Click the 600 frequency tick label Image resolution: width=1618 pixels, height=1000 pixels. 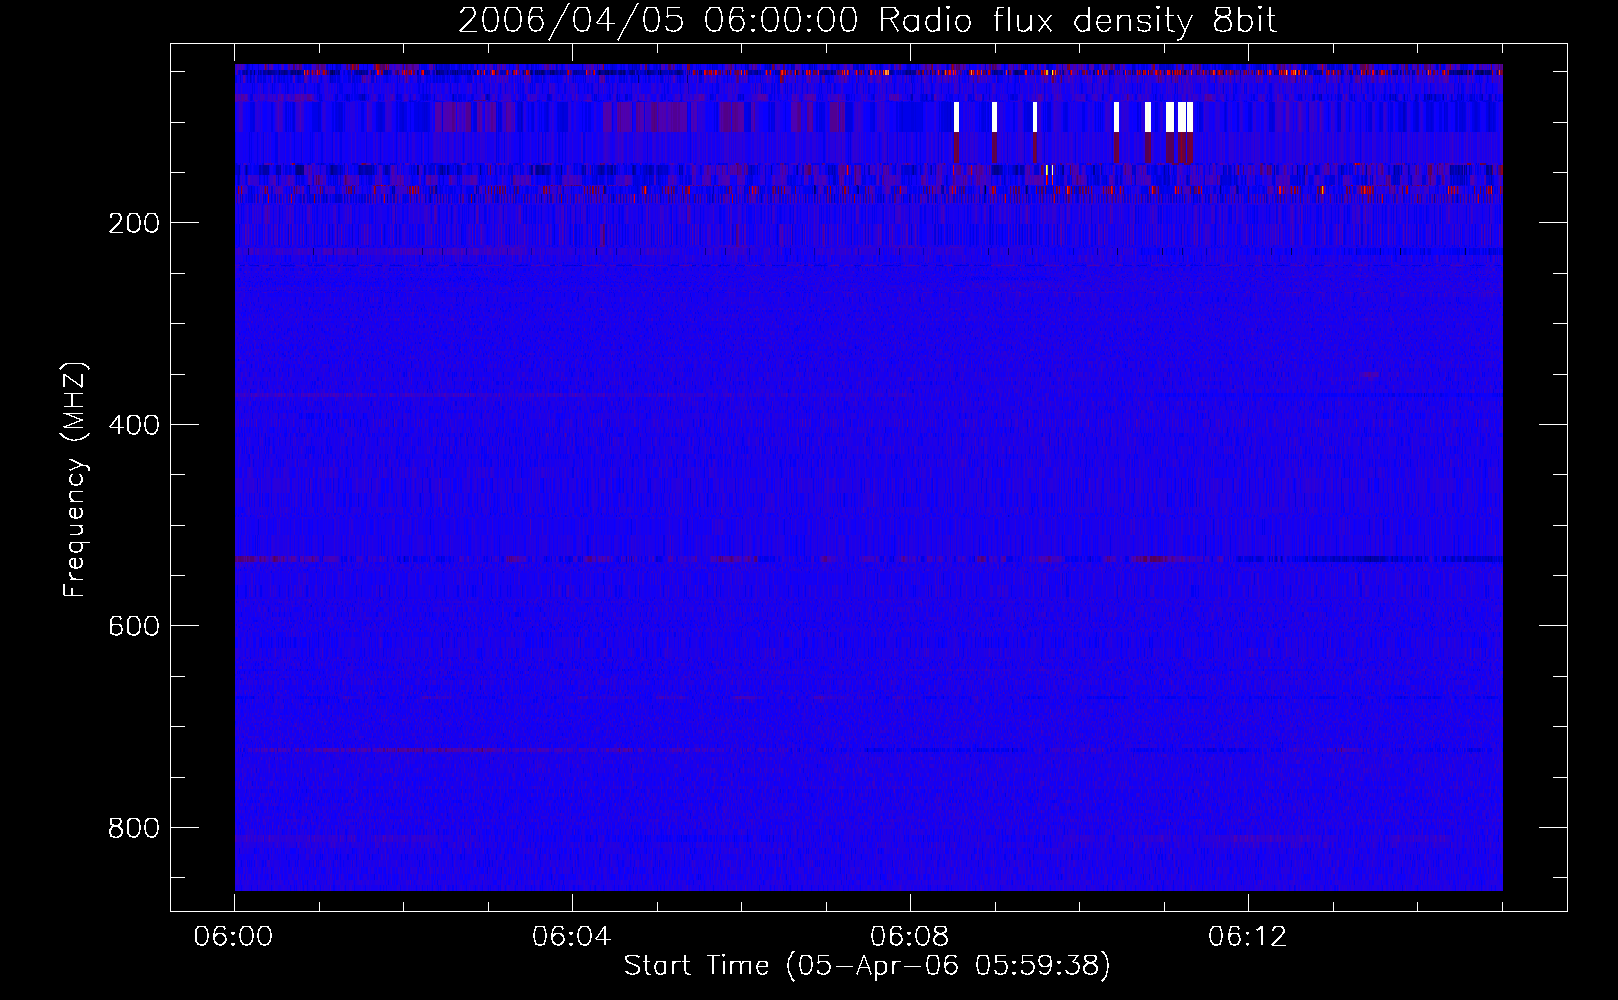(x=133, y=626)
